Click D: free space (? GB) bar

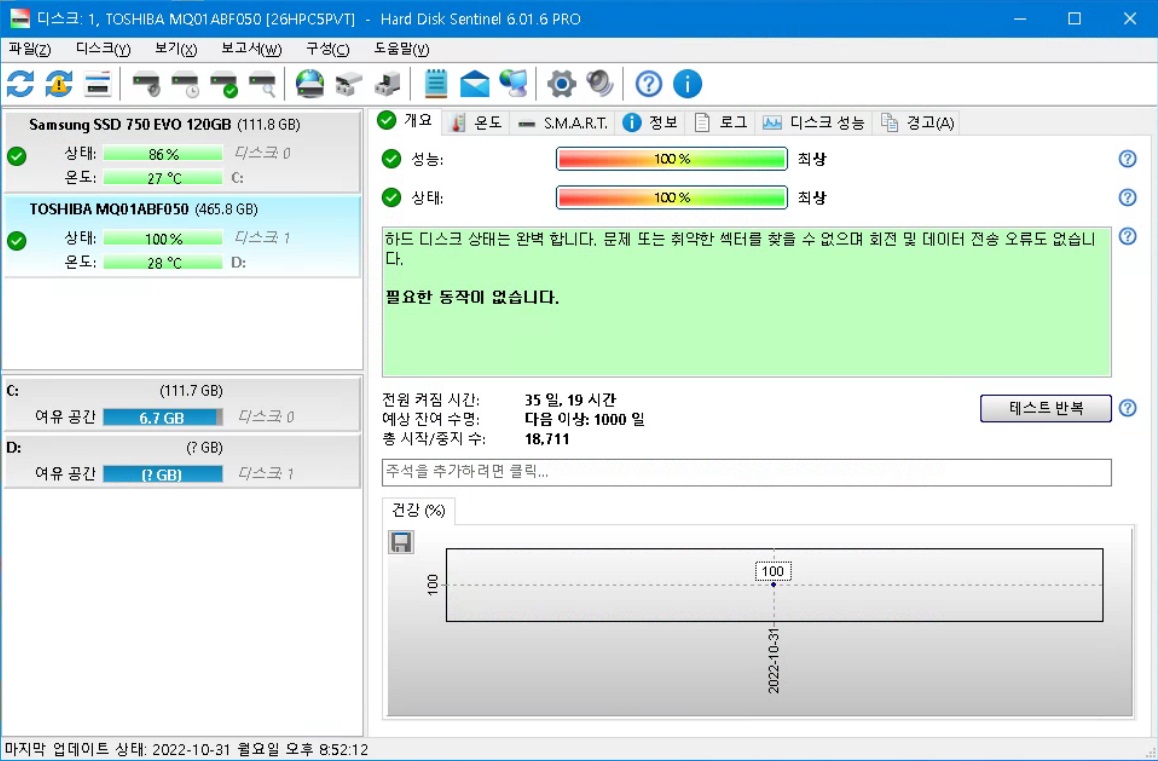[163, 474]
